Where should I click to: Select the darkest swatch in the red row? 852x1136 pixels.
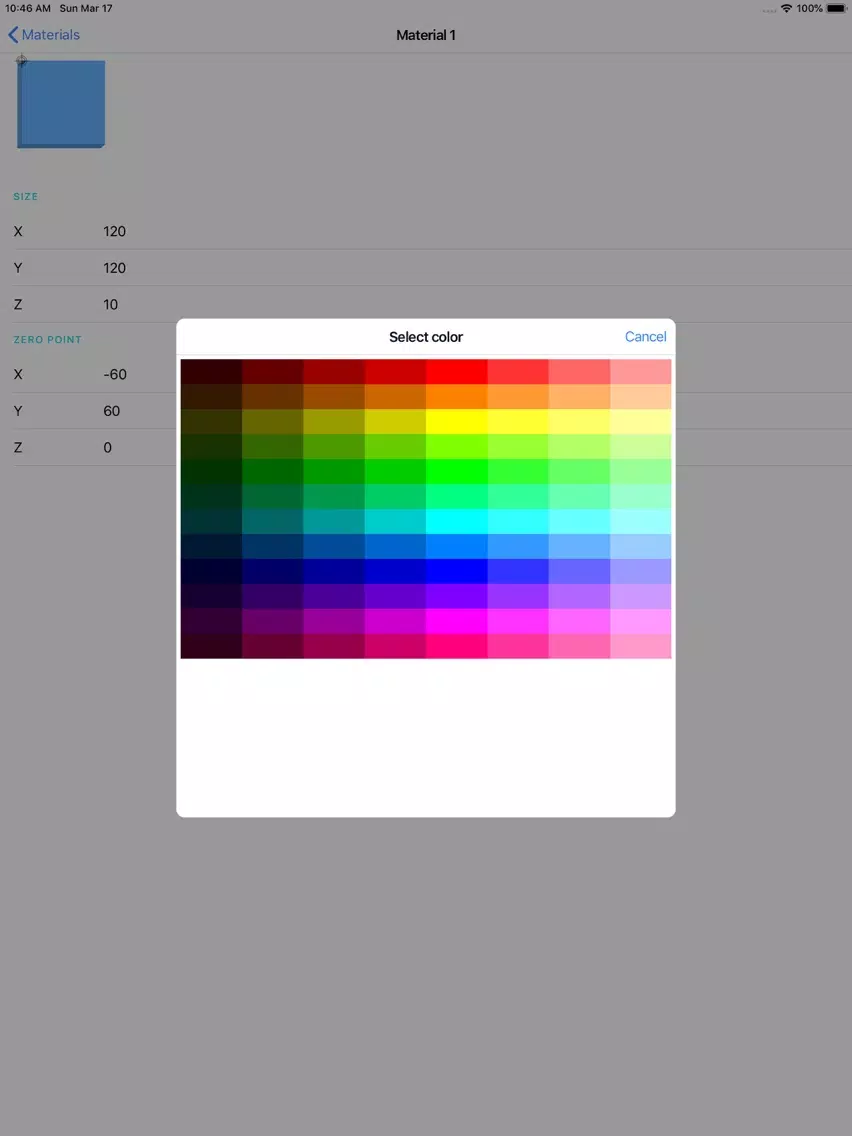[x=211, y=372]
